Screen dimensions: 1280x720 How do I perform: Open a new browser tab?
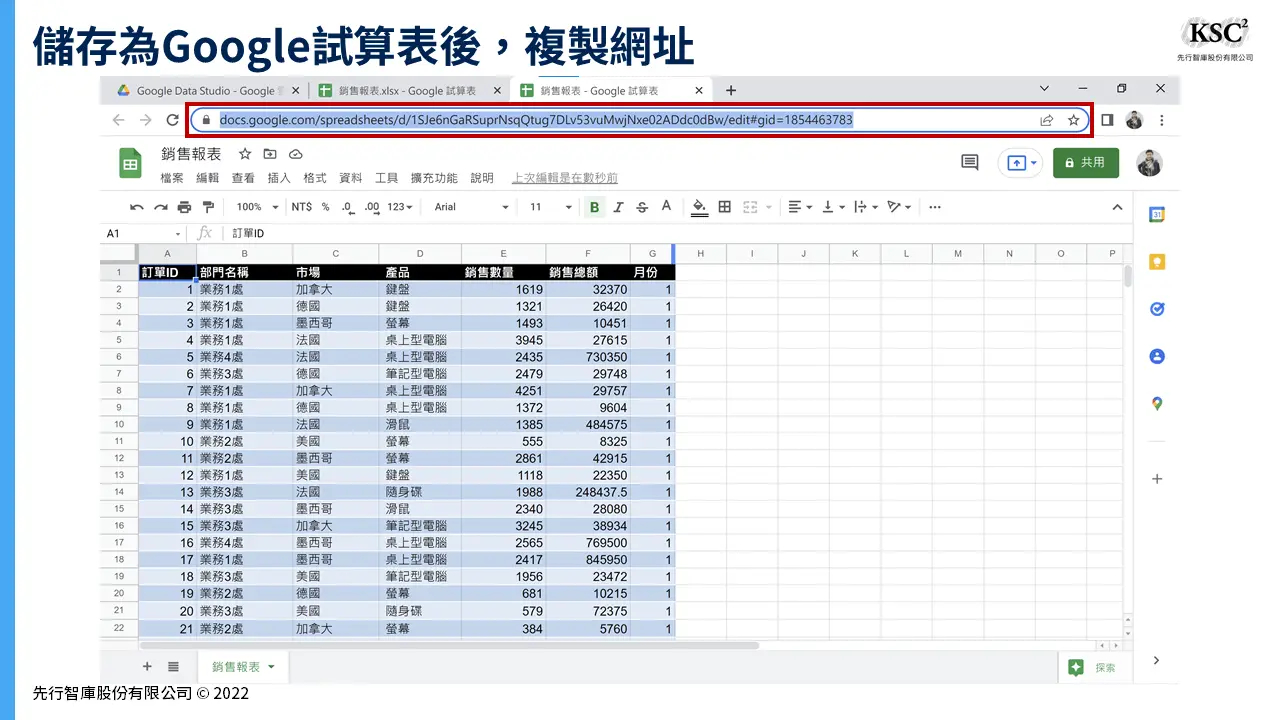click(x=731, y=90)
